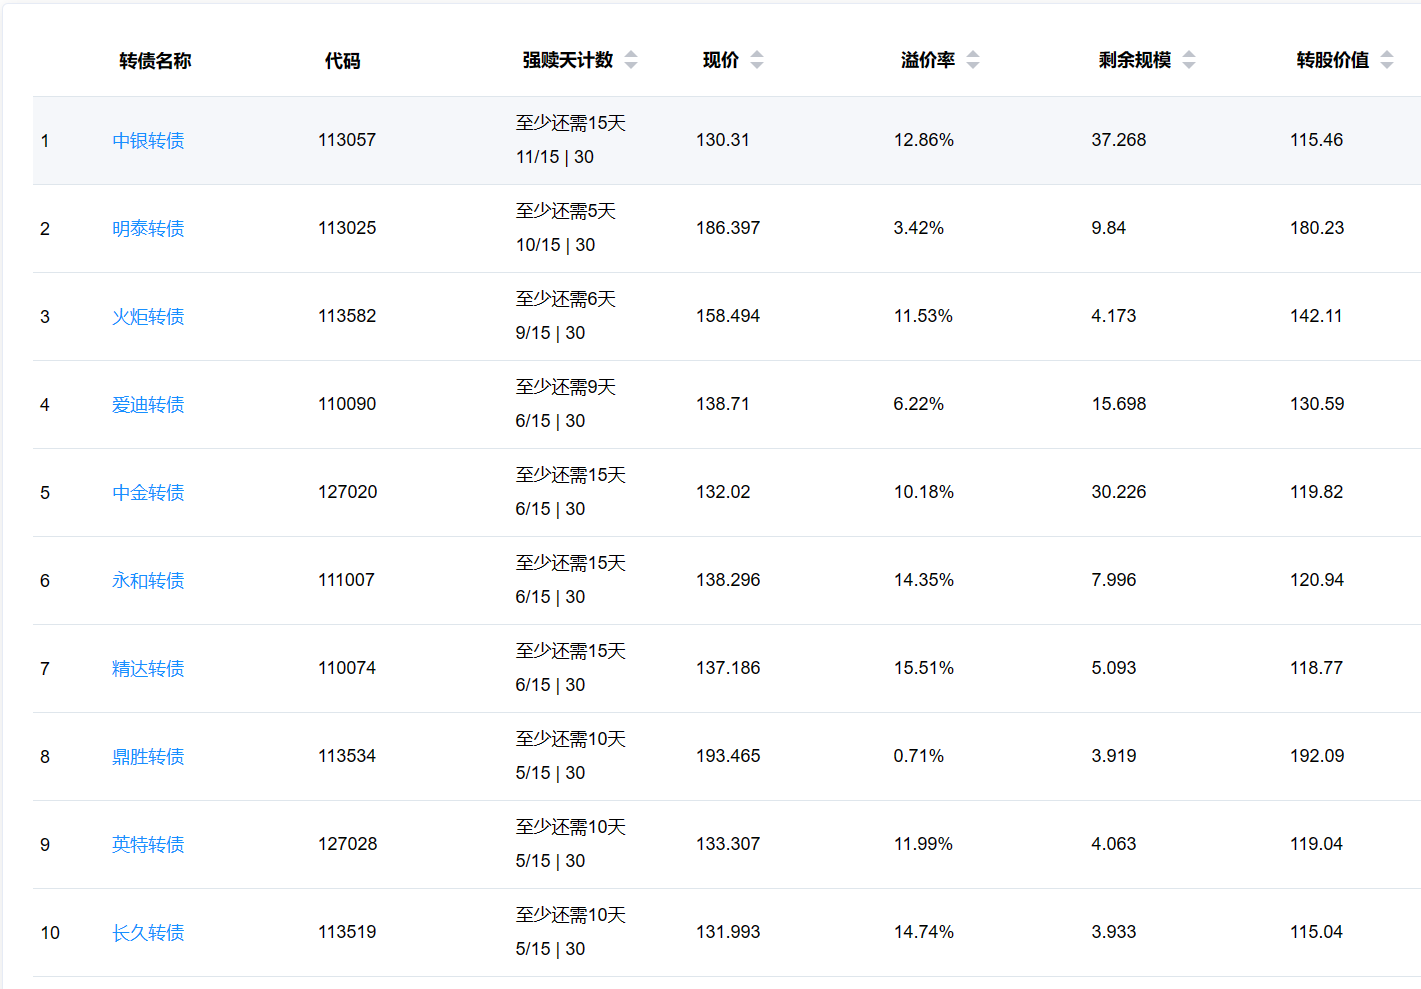Open 明泰转债 details link
This screenshot has width=1421, height=989.
click(148, 229)
